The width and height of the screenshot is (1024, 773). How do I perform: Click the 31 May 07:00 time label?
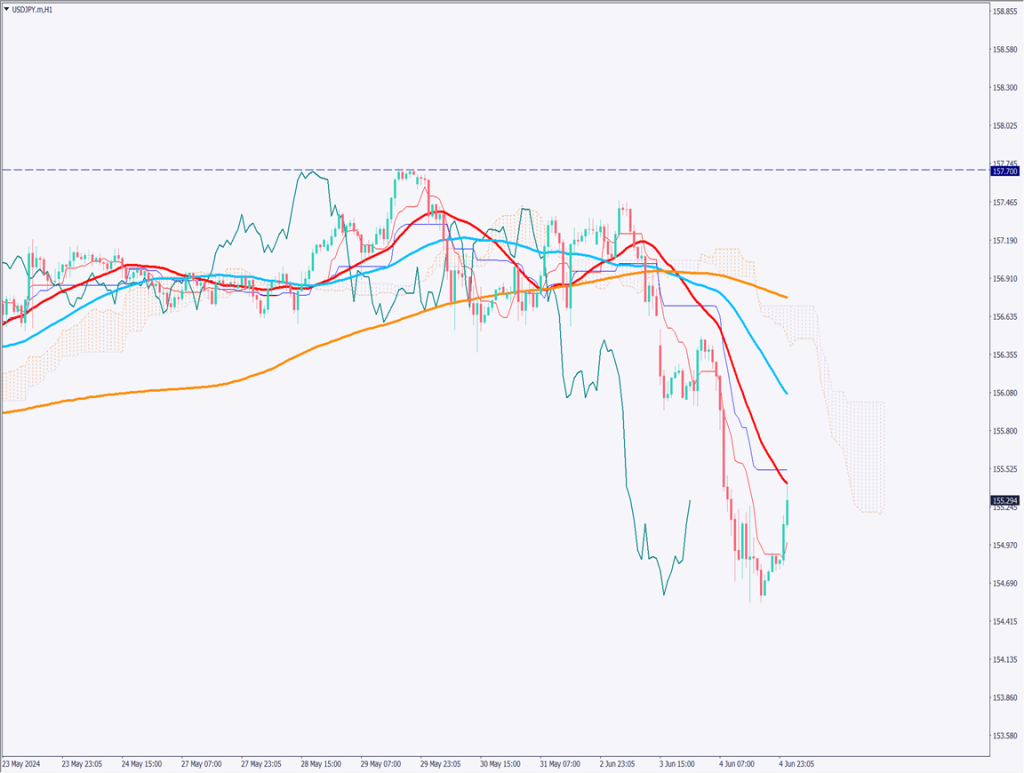pyautogui.click(x=559, y=763)
